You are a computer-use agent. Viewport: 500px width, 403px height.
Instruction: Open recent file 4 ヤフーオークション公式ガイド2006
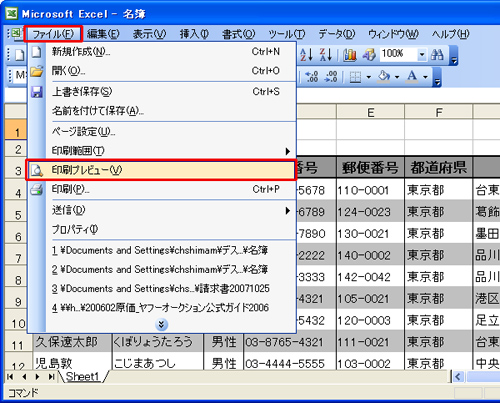click(x=162, y=307)
